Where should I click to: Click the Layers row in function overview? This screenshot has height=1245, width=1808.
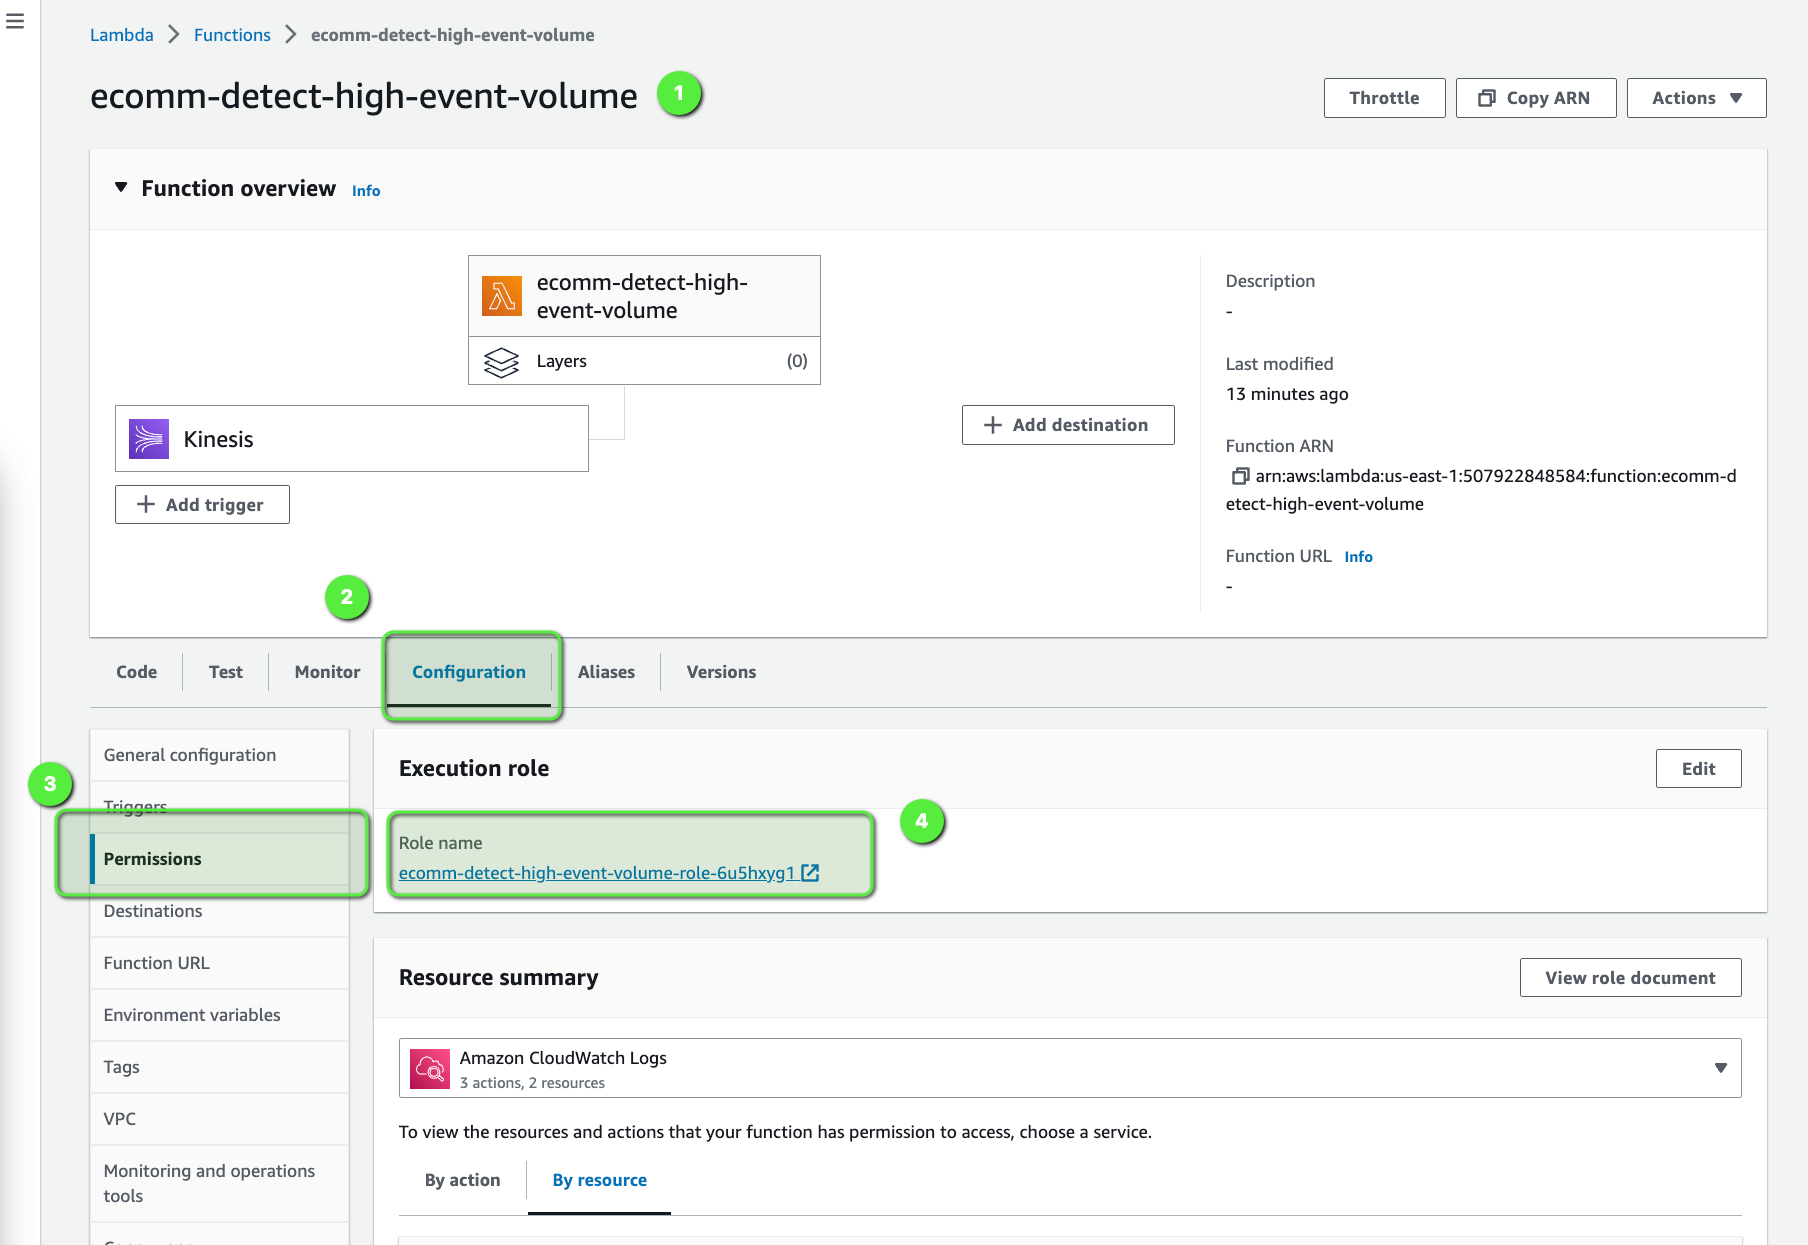click(x=644, y=361)
